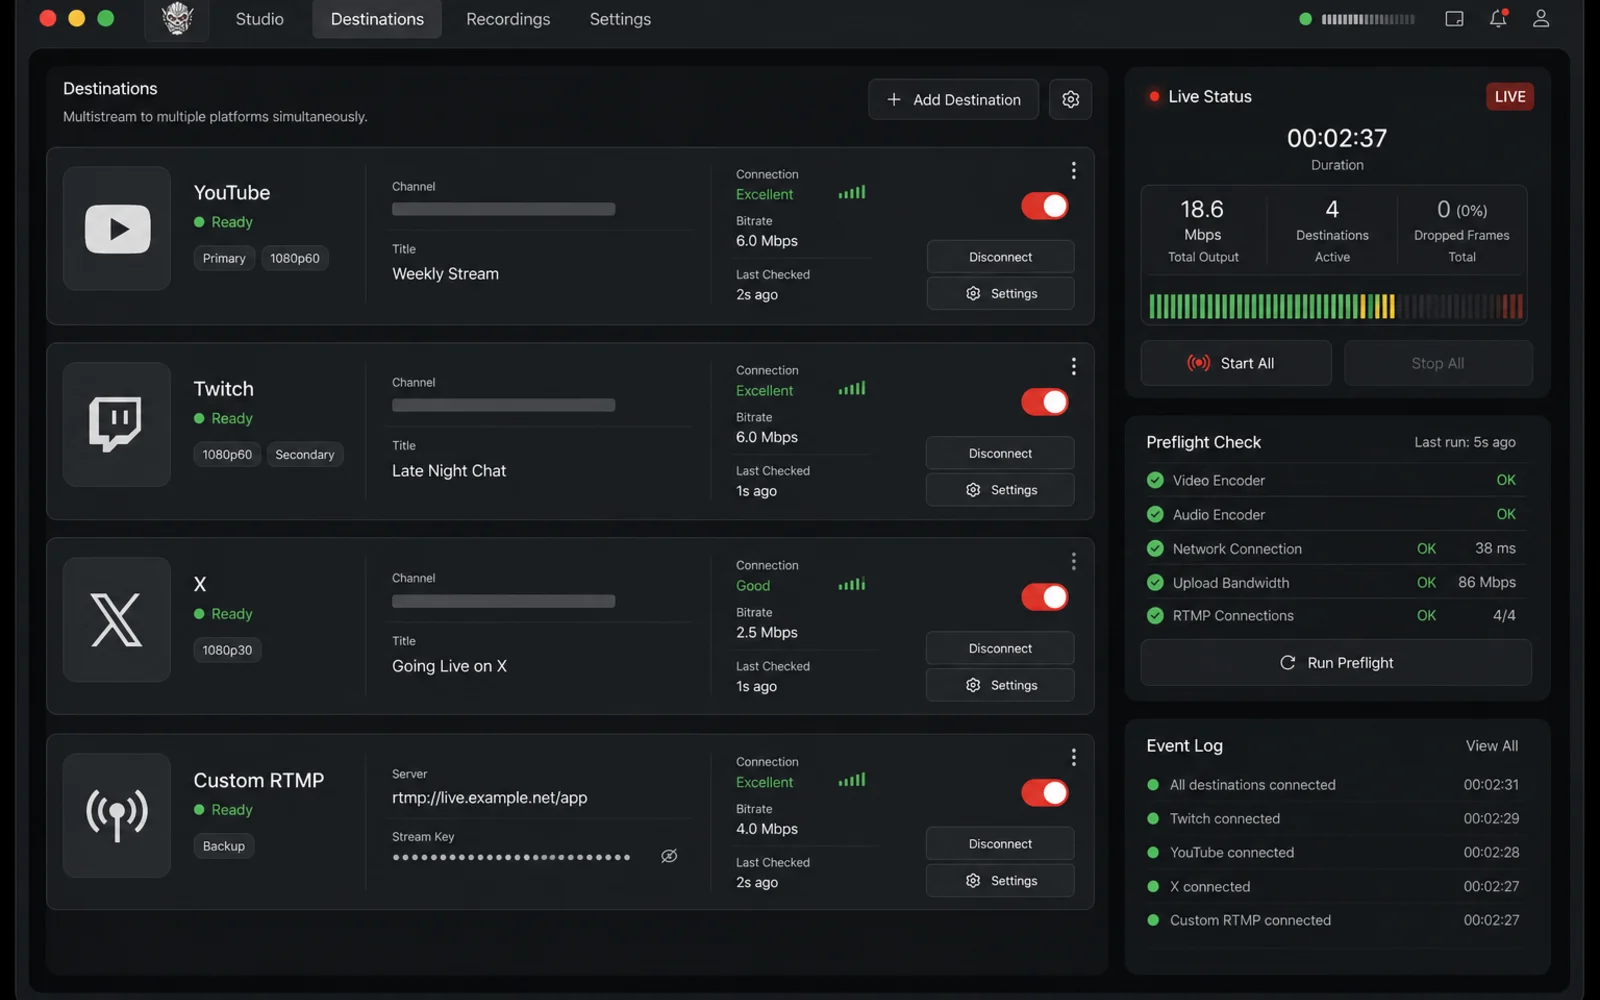Open X card more options menu

pos(1073,562)
